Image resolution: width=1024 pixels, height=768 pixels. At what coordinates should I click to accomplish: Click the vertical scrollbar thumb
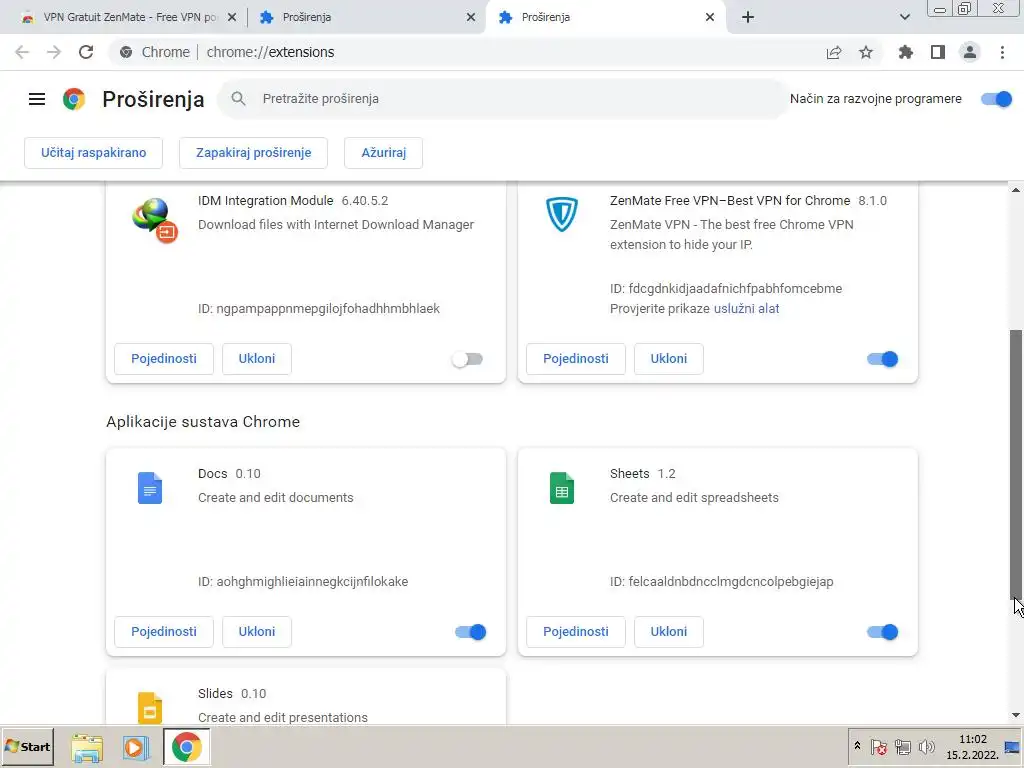[x=1016, y=464]
